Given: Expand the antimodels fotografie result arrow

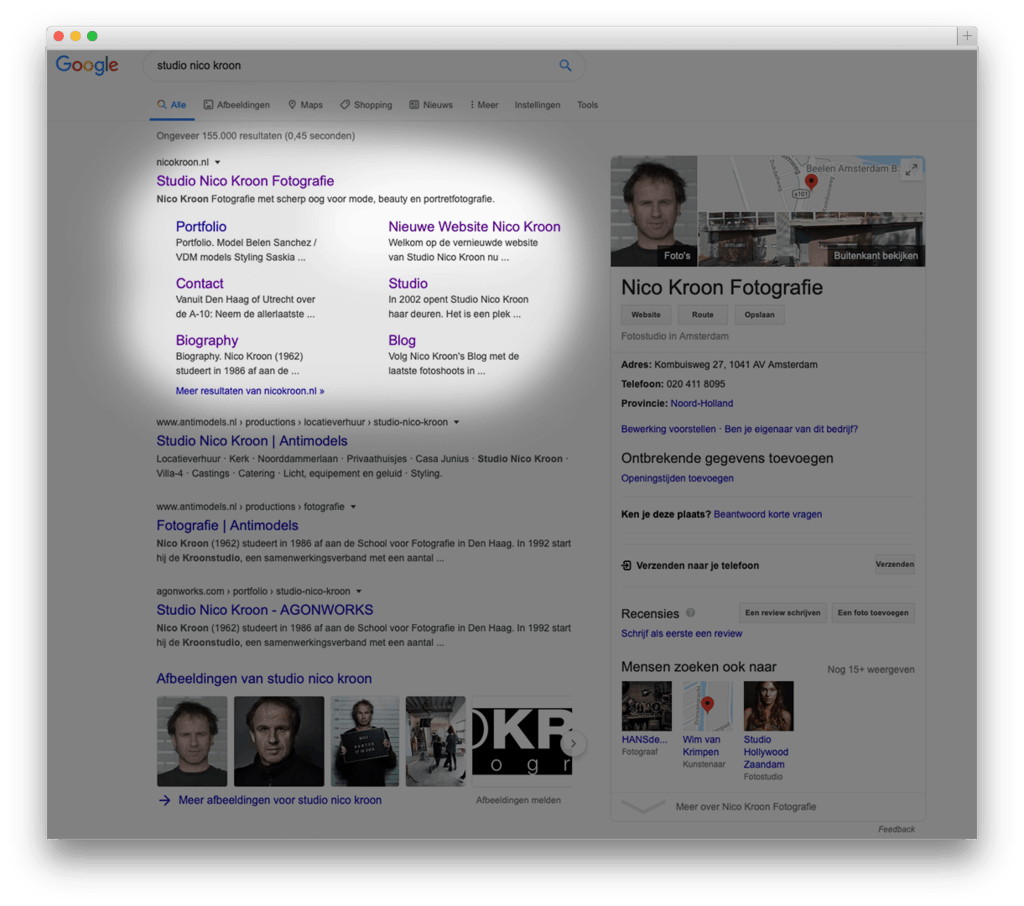Looking at the screenshot, I should pos(353,506).
